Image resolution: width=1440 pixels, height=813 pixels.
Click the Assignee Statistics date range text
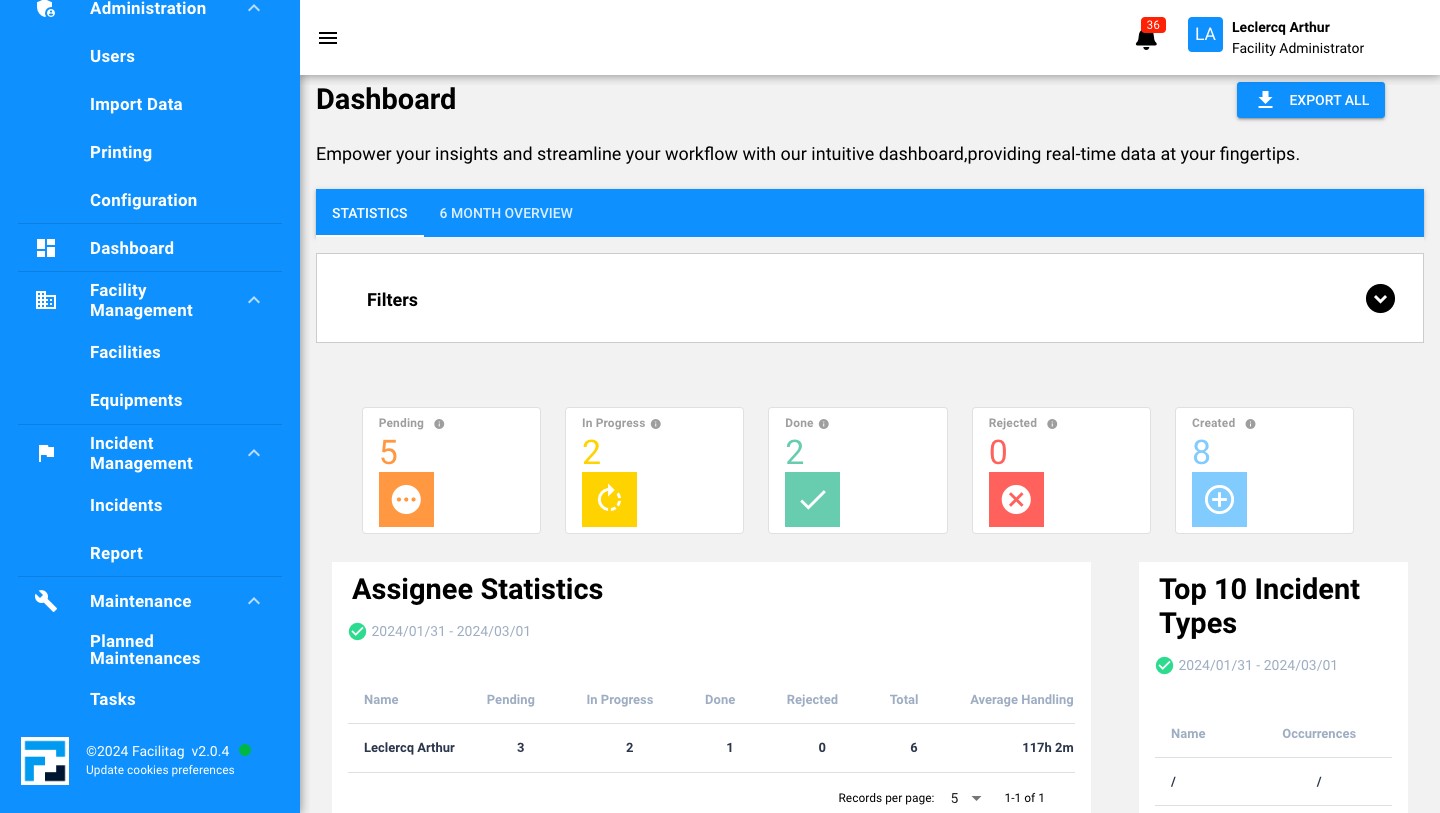[x=451, y=631]
